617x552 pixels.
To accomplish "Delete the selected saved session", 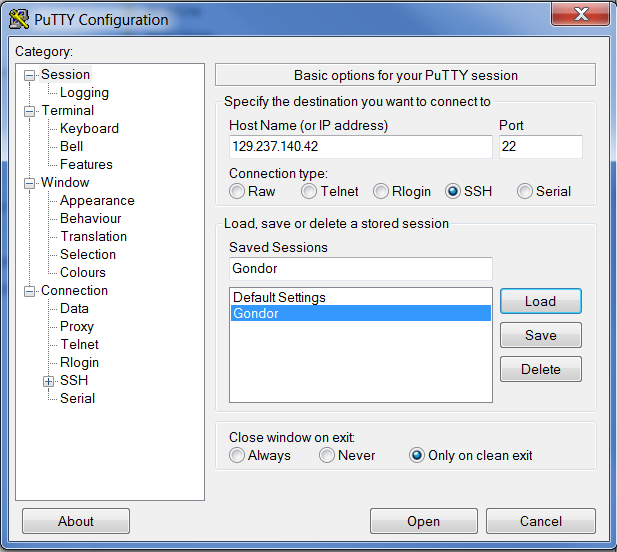I will [540, 369].
